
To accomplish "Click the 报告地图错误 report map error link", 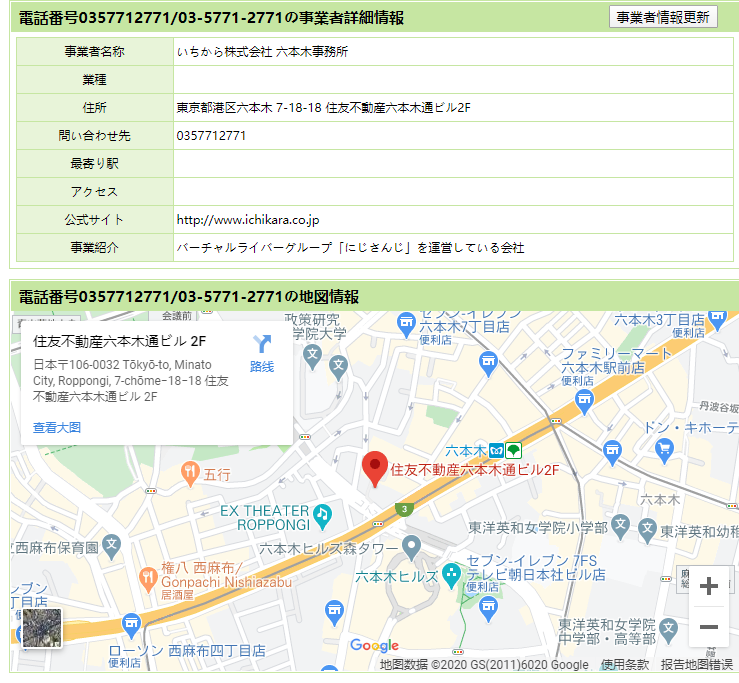I will [697, 665].
